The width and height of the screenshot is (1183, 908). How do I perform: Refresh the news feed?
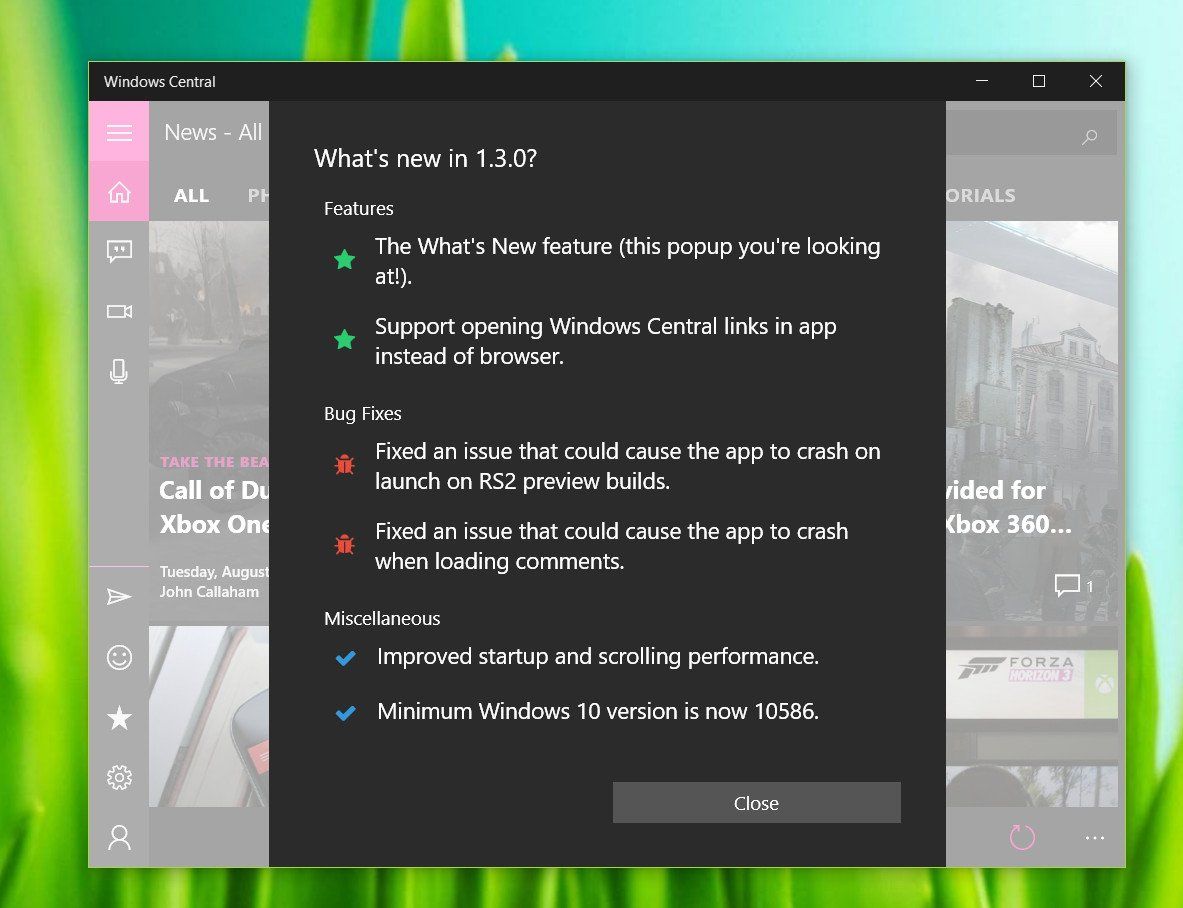coord(1020,837)
